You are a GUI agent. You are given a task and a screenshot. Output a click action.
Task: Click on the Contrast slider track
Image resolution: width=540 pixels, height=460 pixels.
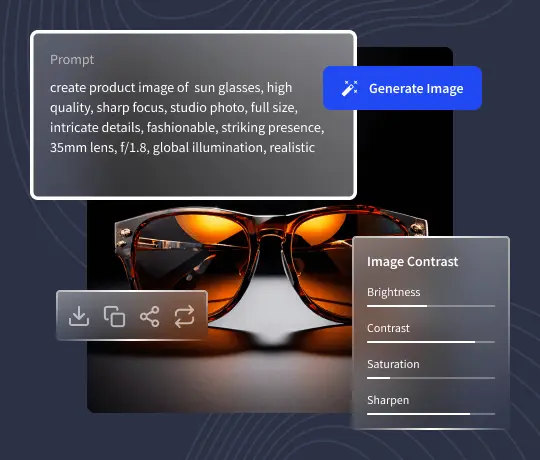[431, 342]
